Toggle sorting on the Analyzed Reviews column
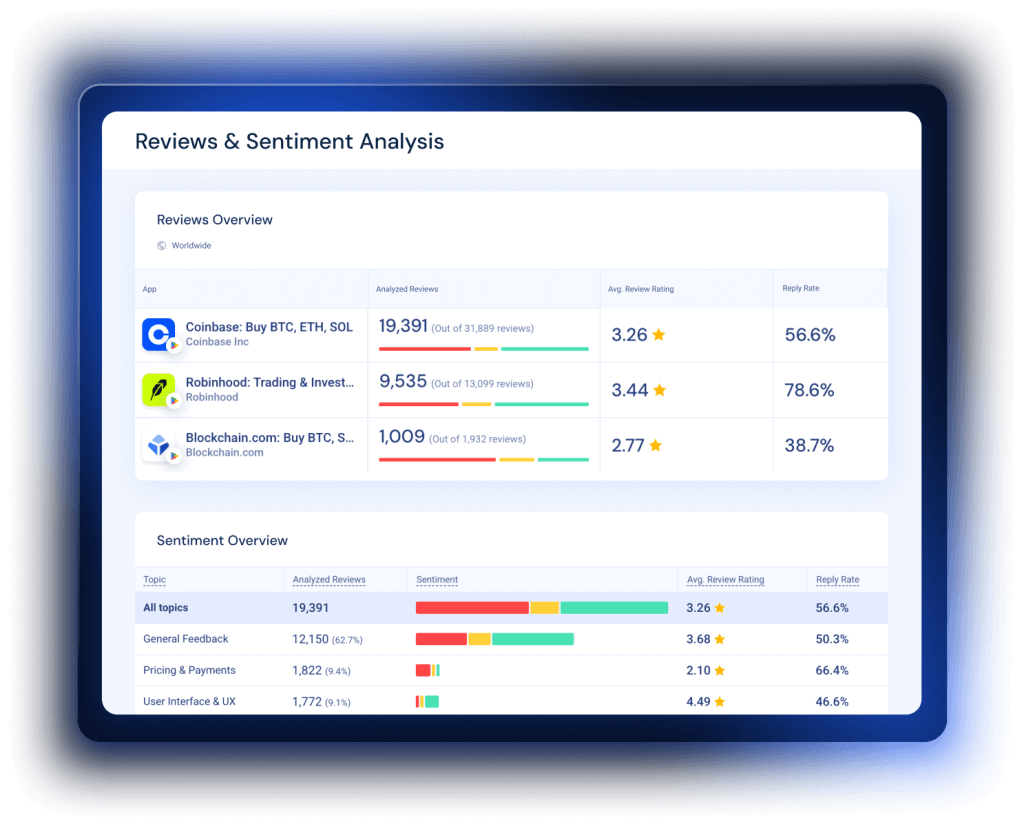Image resolution: width=1024 pixels, height=826 pixels. click(x=328, y=580)
